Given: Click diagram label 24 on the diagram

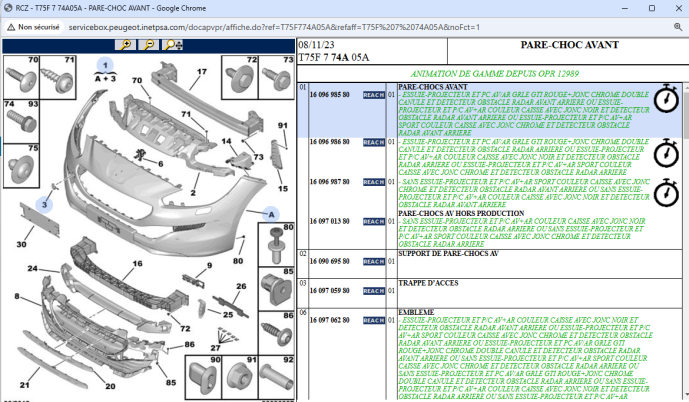Looking at the screenshot, I should (x=33, y=268).
